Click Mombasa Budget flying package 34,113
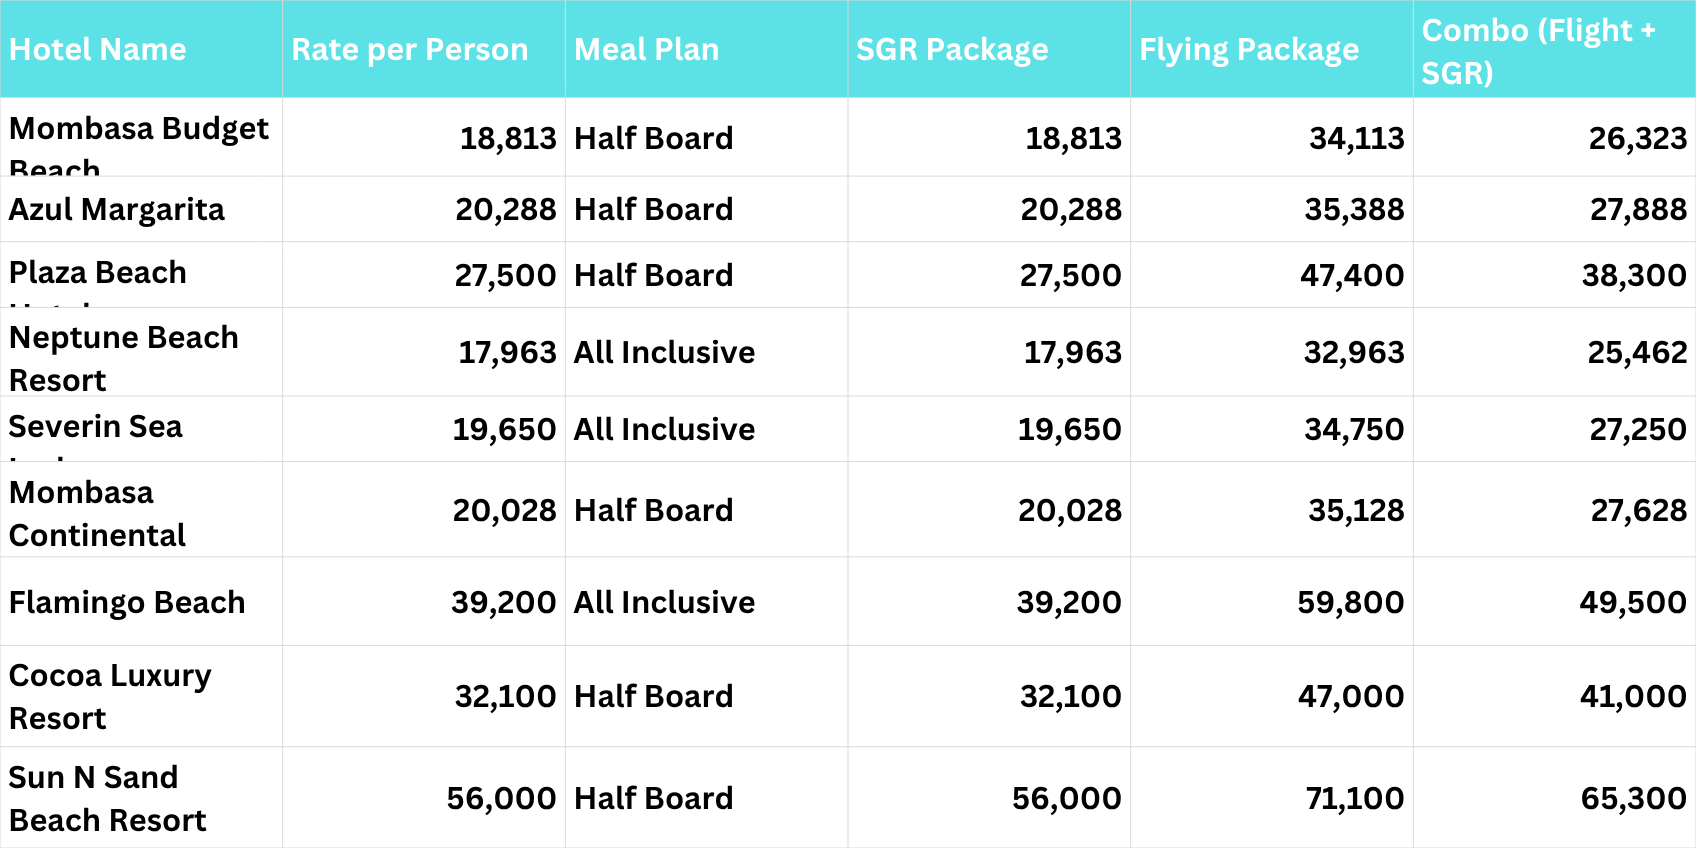The width and height of the screenshot is (1696, 848). tap(1356, 139)
